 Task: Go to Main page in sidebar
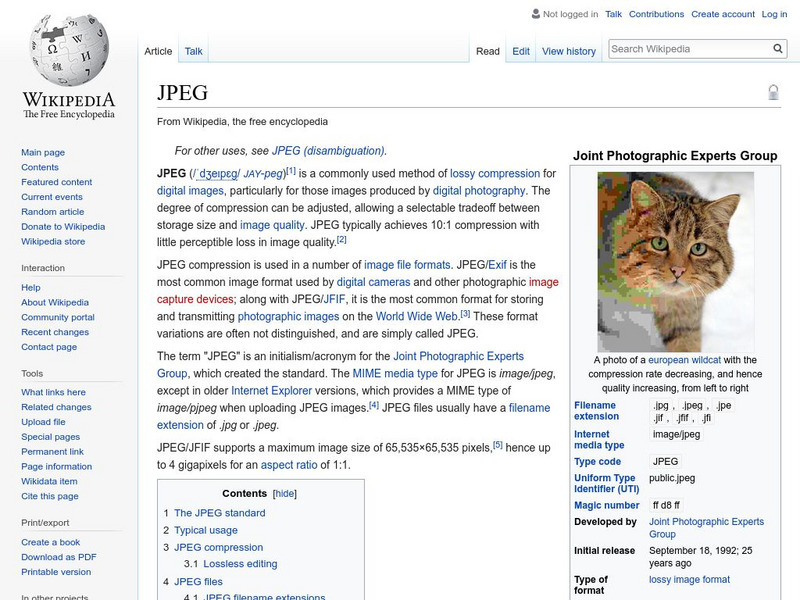click(x=43, y=152)
